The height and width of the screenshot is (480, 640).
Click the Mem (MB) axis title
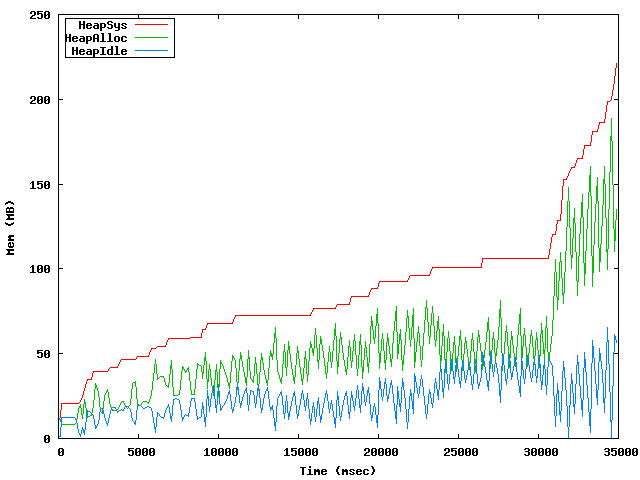[10, 228]
